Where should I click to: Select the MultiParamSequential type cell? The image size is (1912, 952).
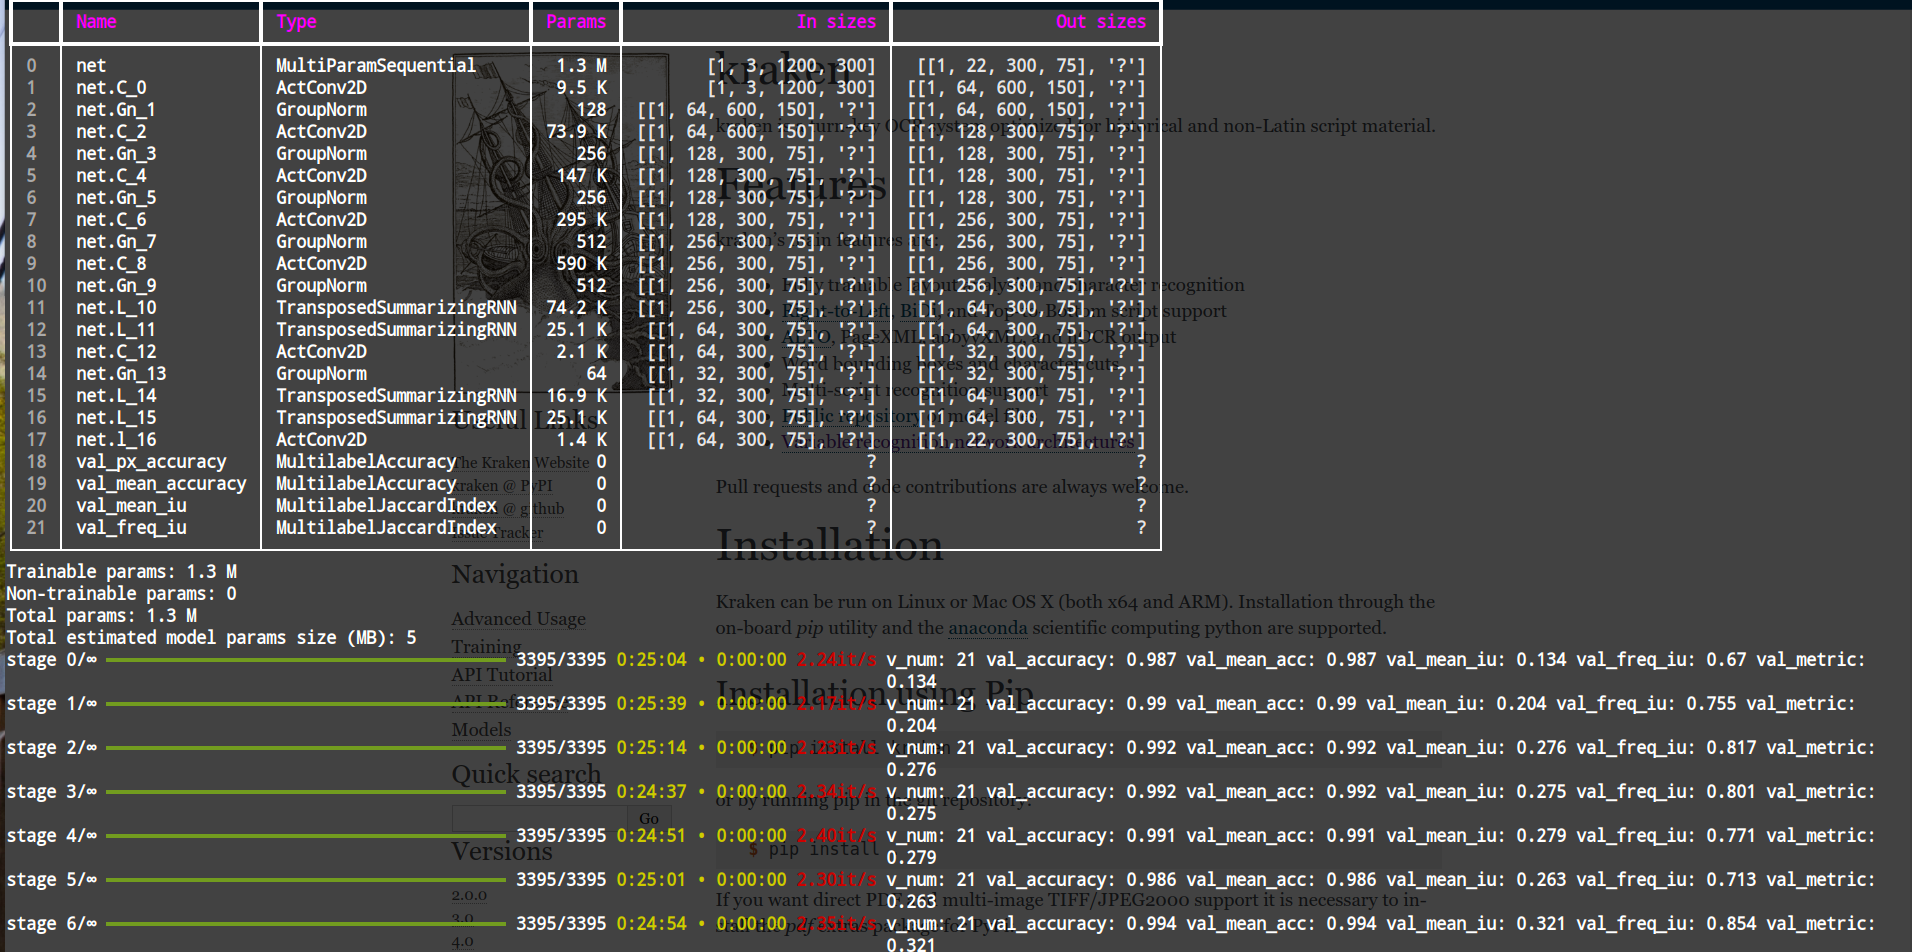pyautogui.click(x=376, y=66)
